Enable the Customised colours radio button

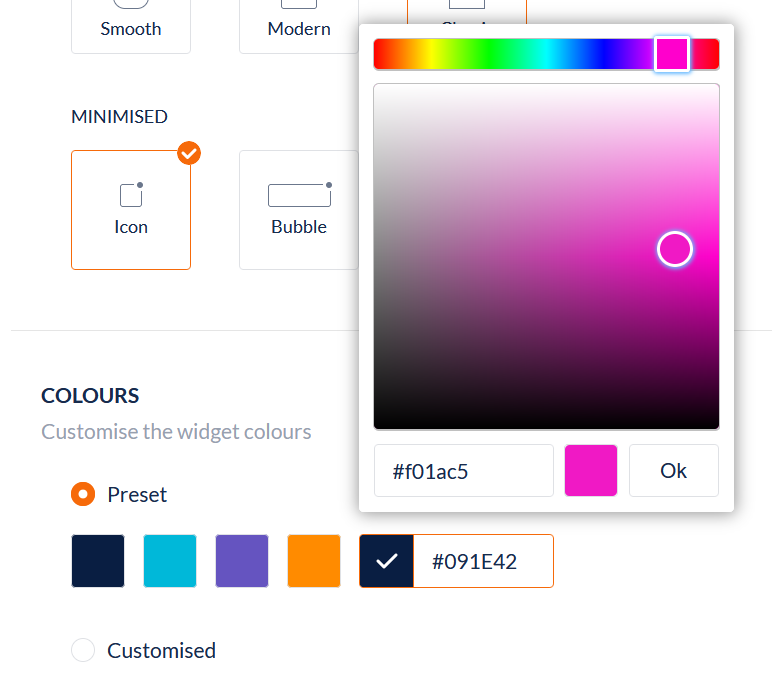(x=84, y=650)
